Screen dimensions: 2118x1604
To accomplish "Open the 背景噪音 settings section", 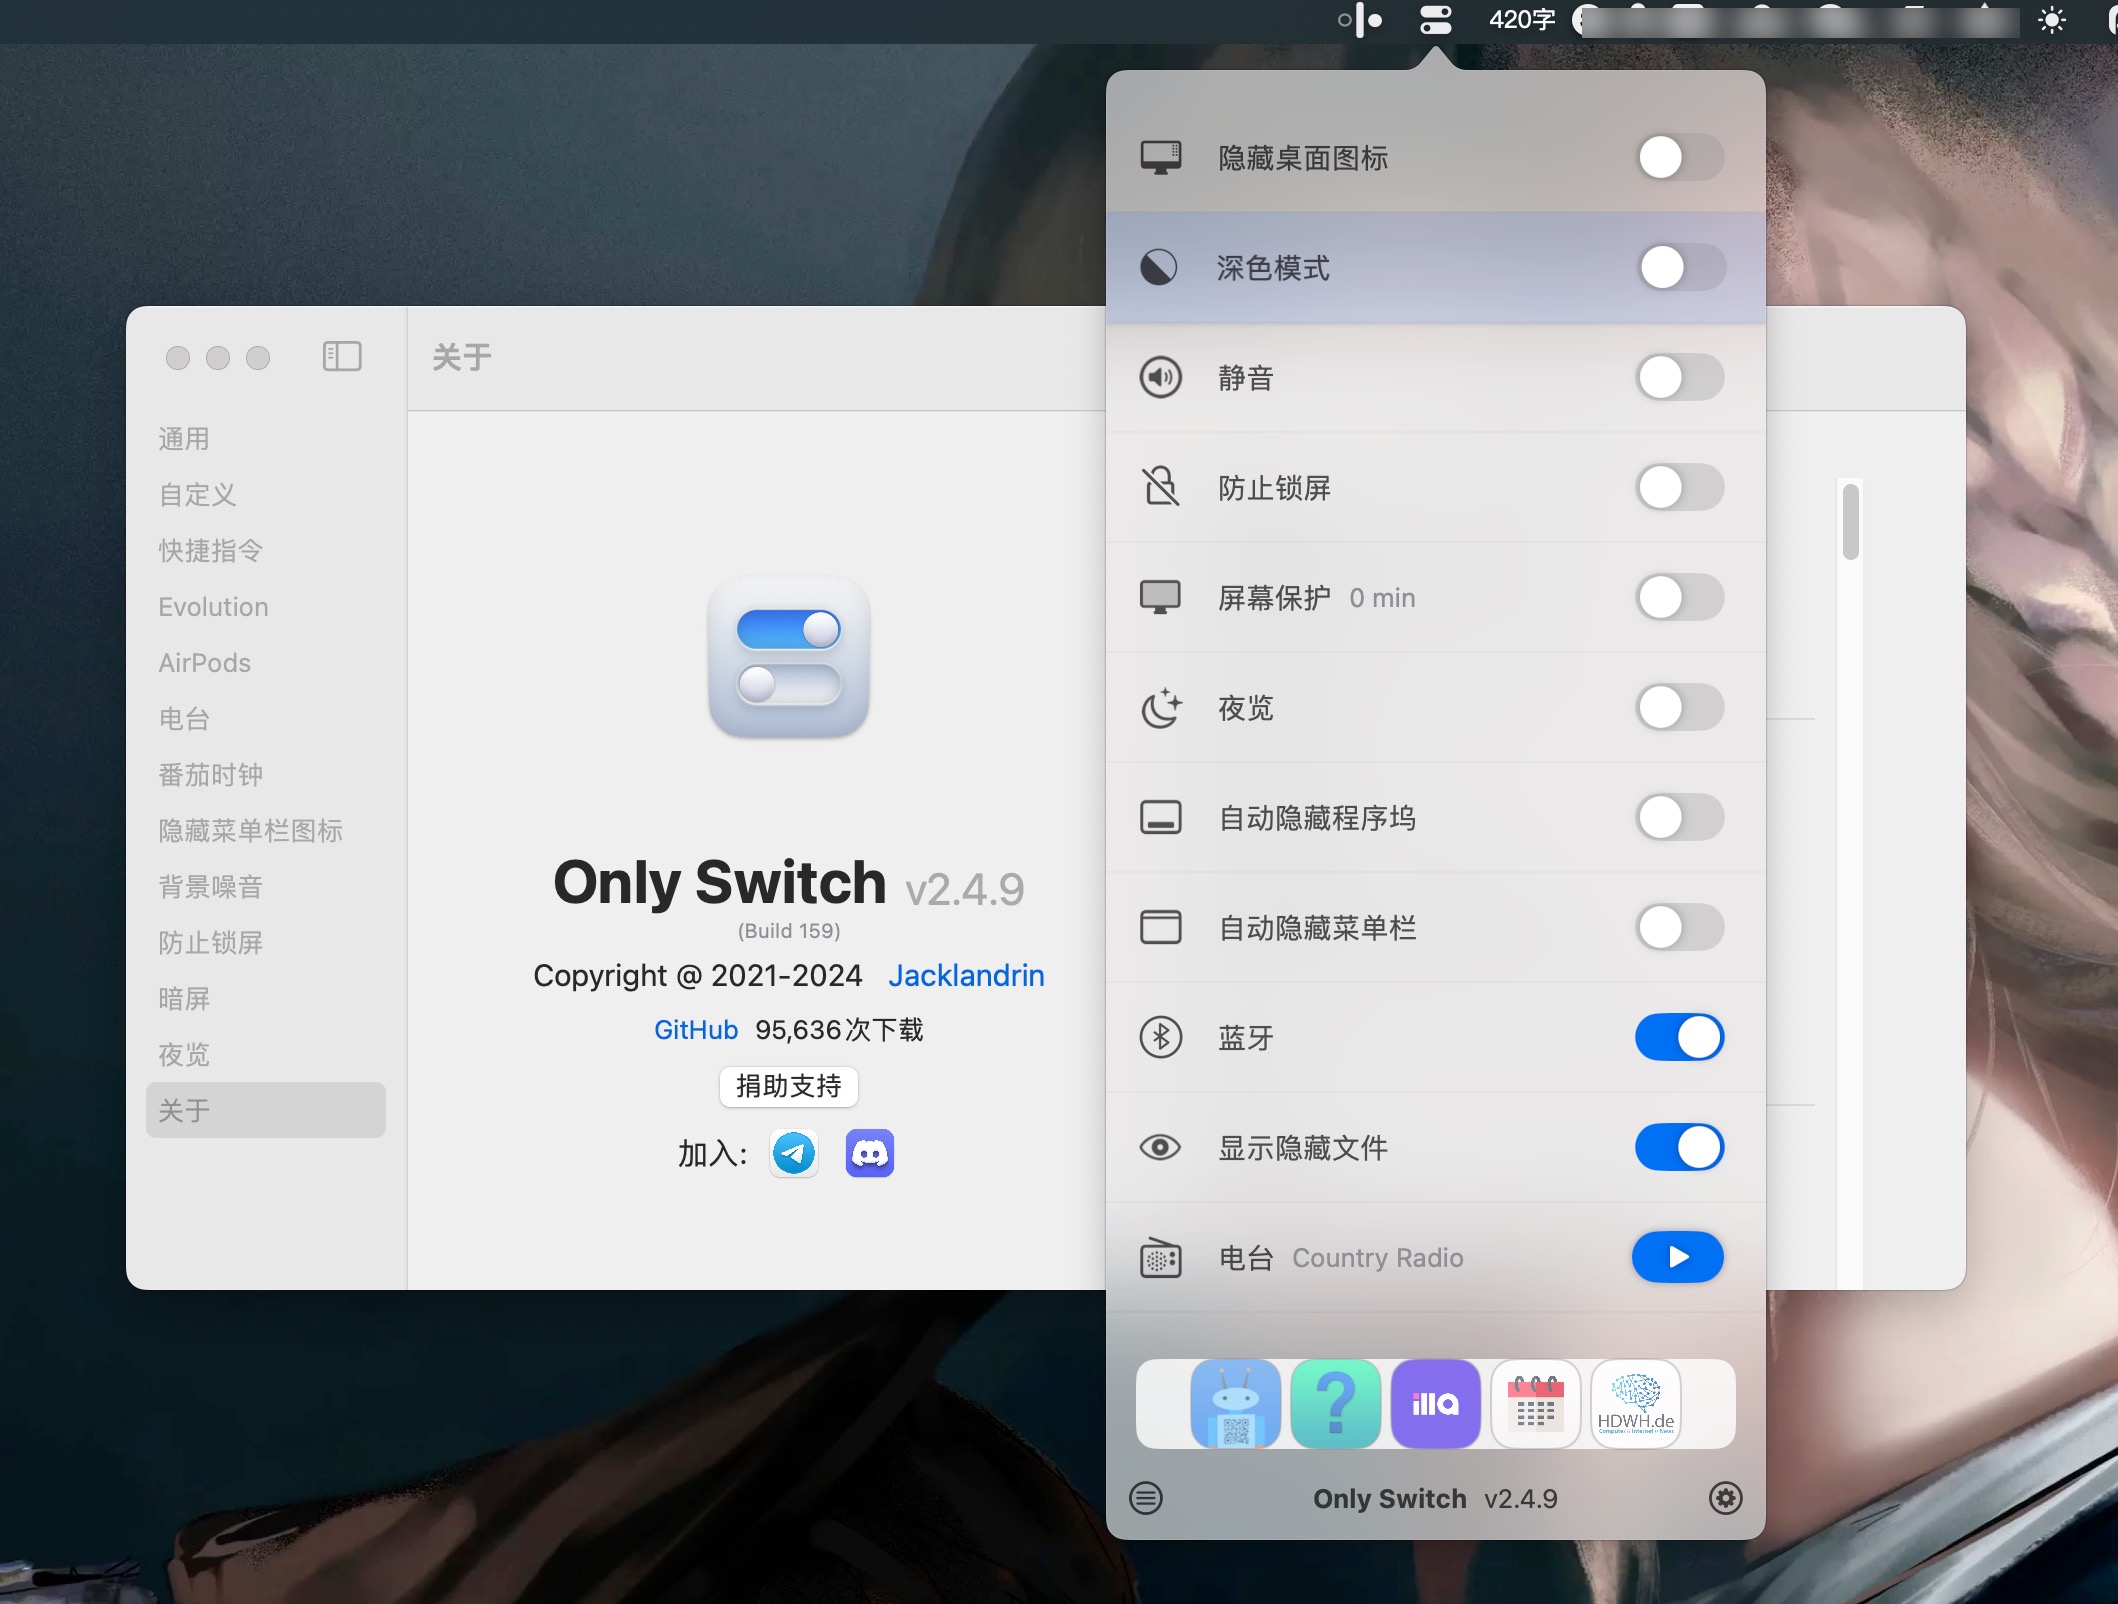I will click(x=211, y=887).
